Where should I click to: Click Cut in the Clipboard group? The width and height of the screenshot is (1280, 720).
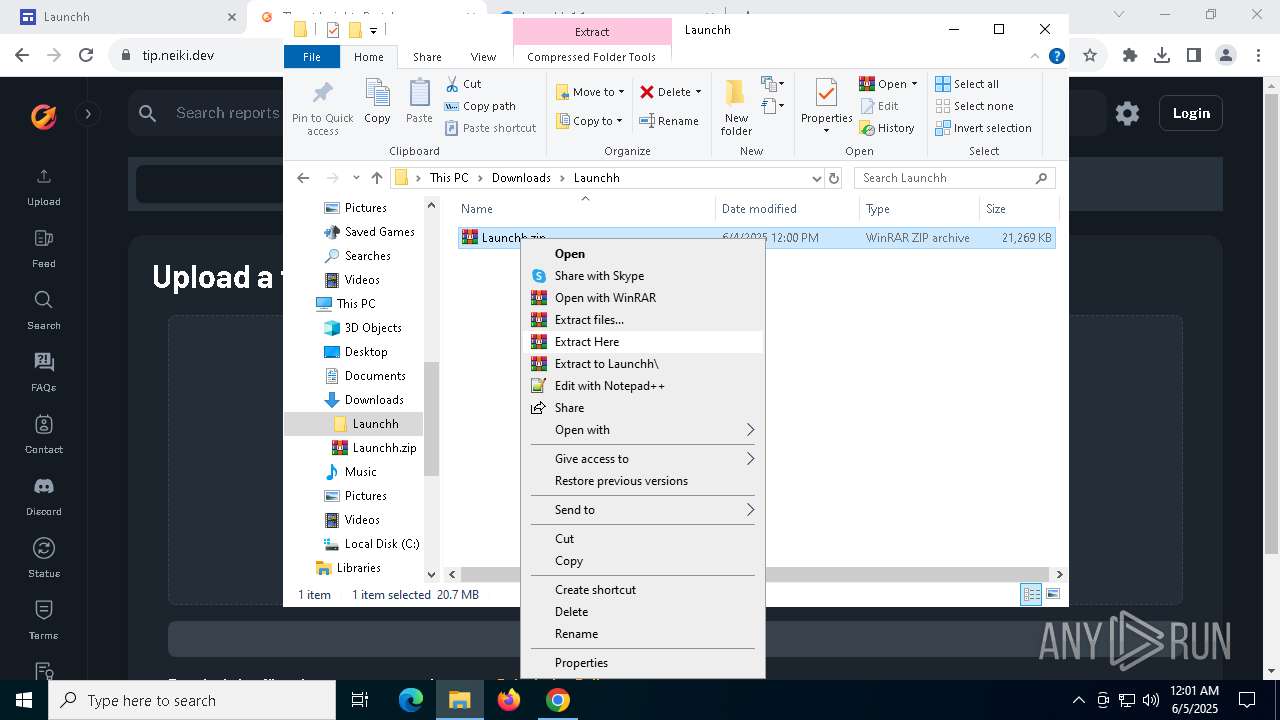tap(464, 84)
